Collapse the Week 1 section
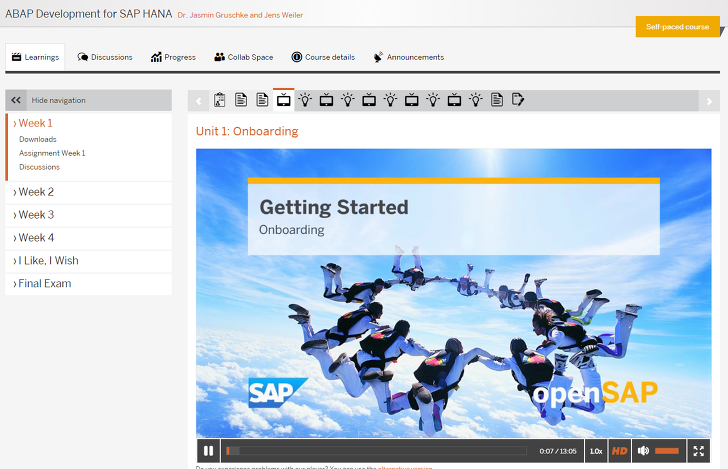This screenshot has height=469, width=728. [33, 123]
